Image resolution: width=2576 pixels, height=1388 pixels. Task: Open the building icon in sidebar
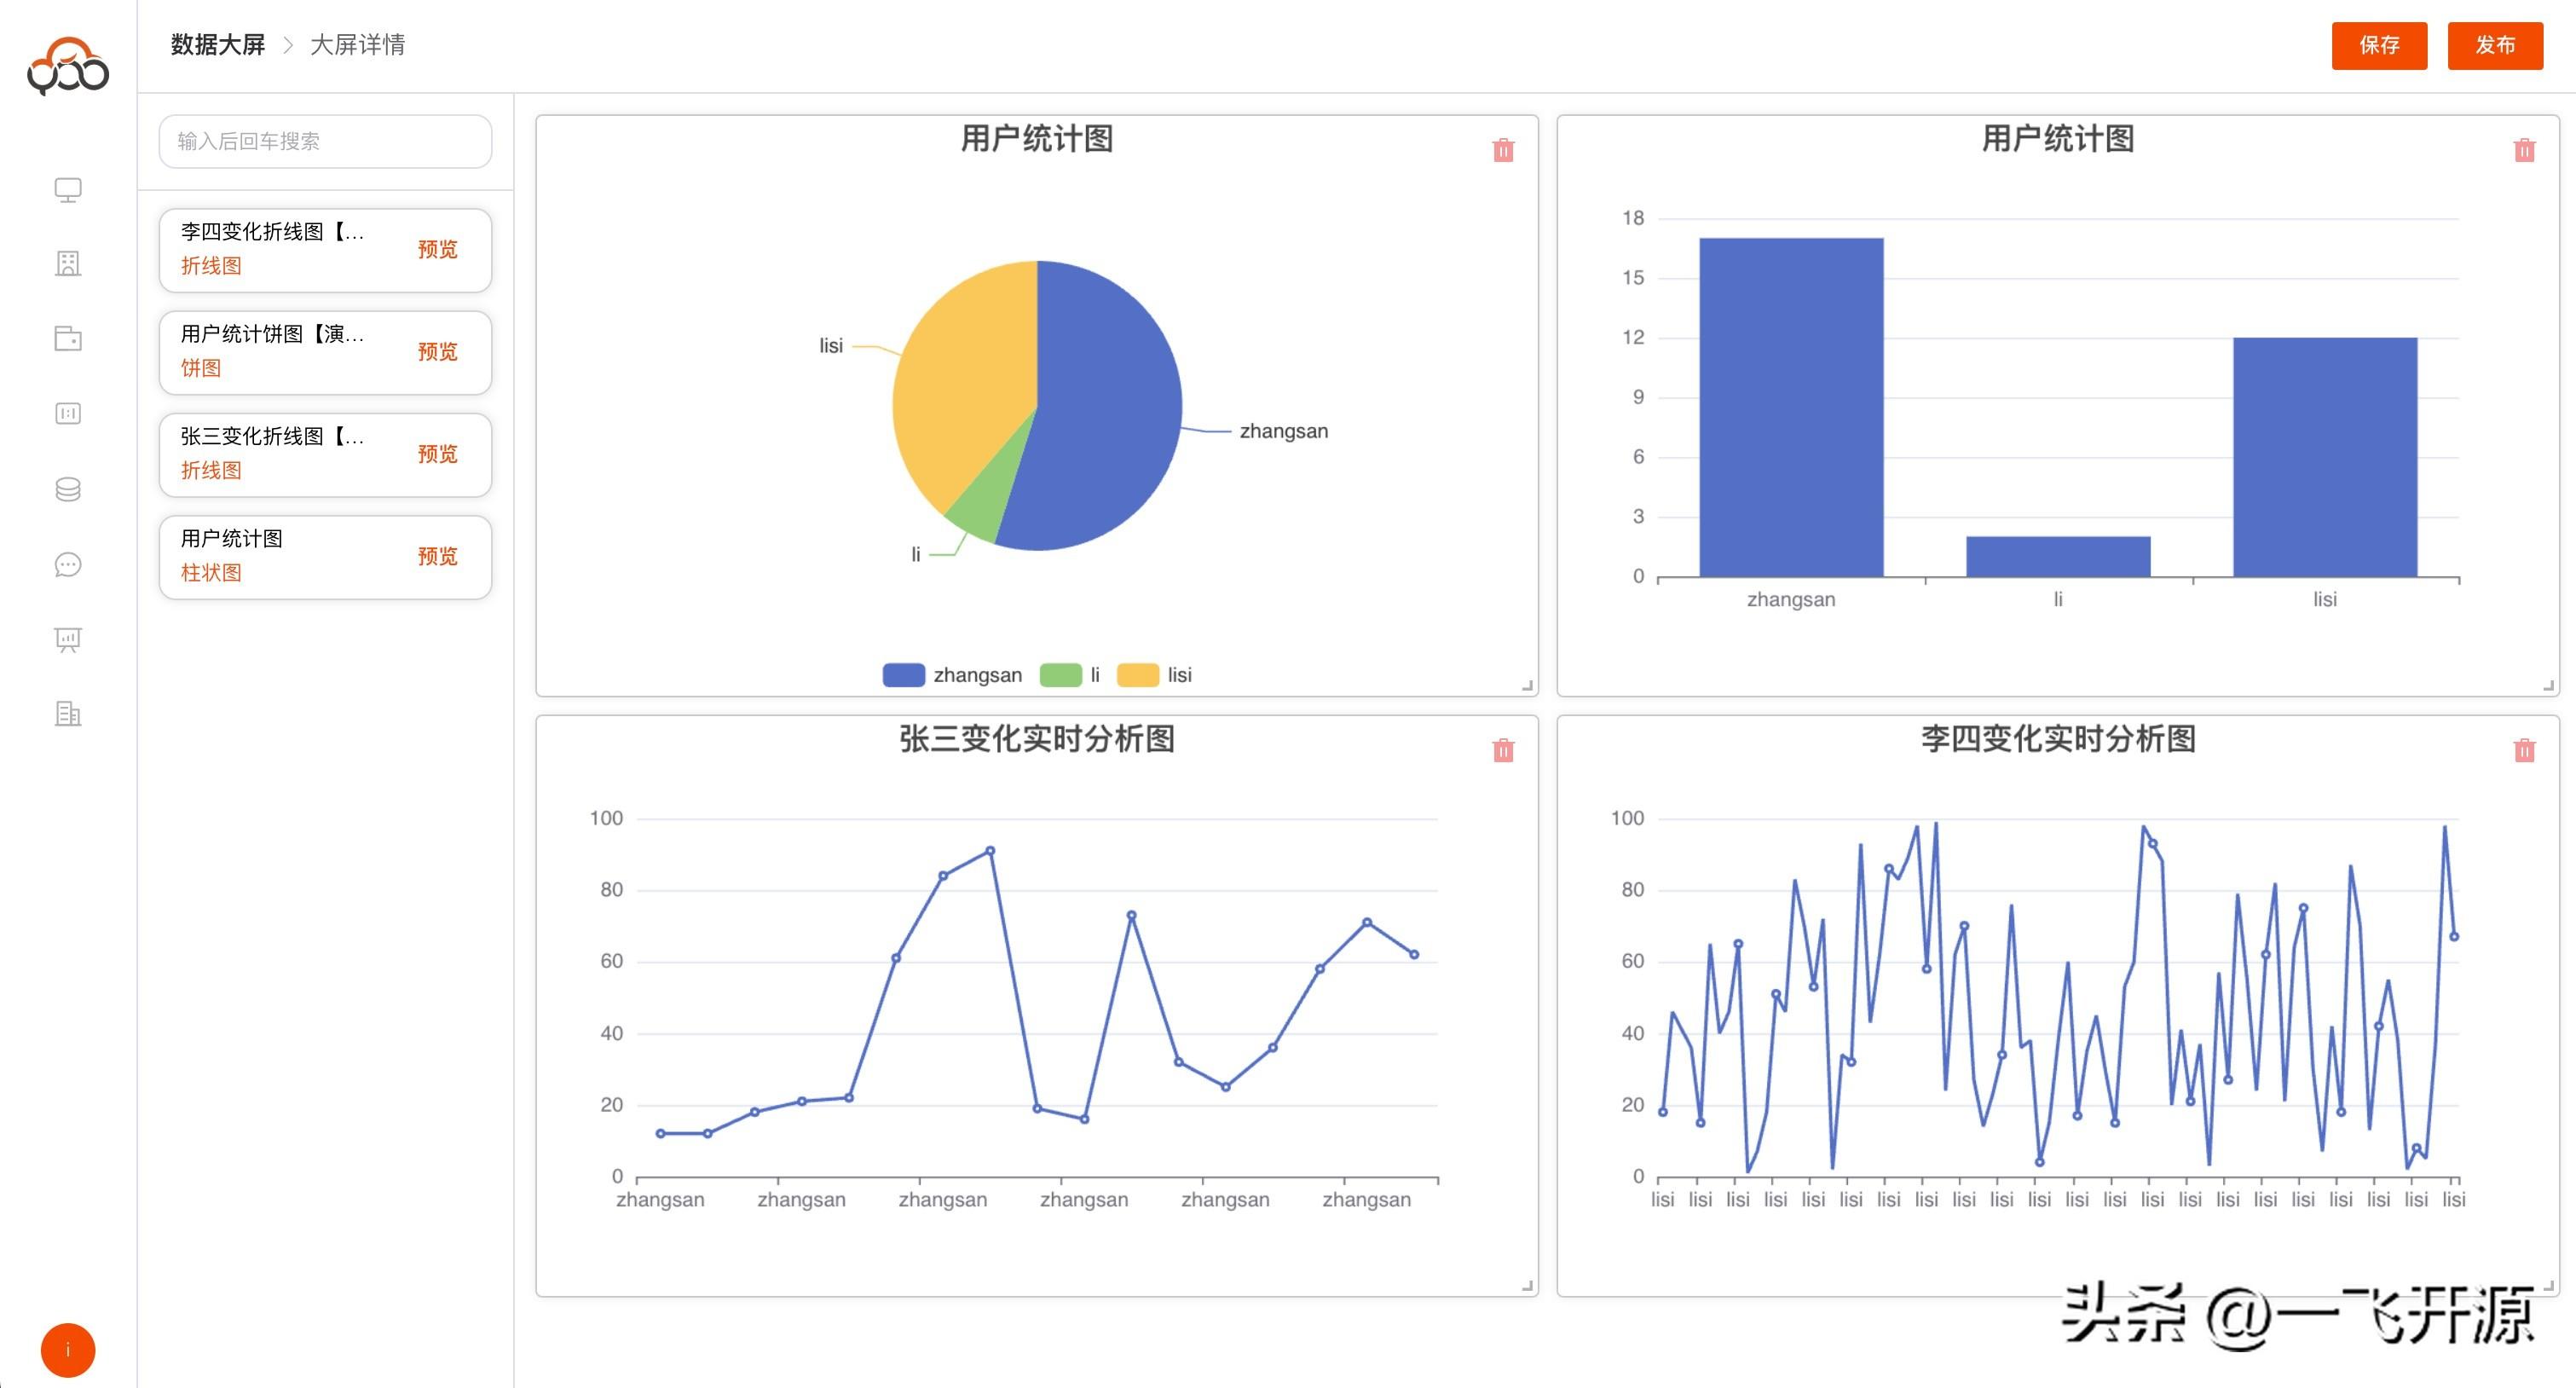68,264
